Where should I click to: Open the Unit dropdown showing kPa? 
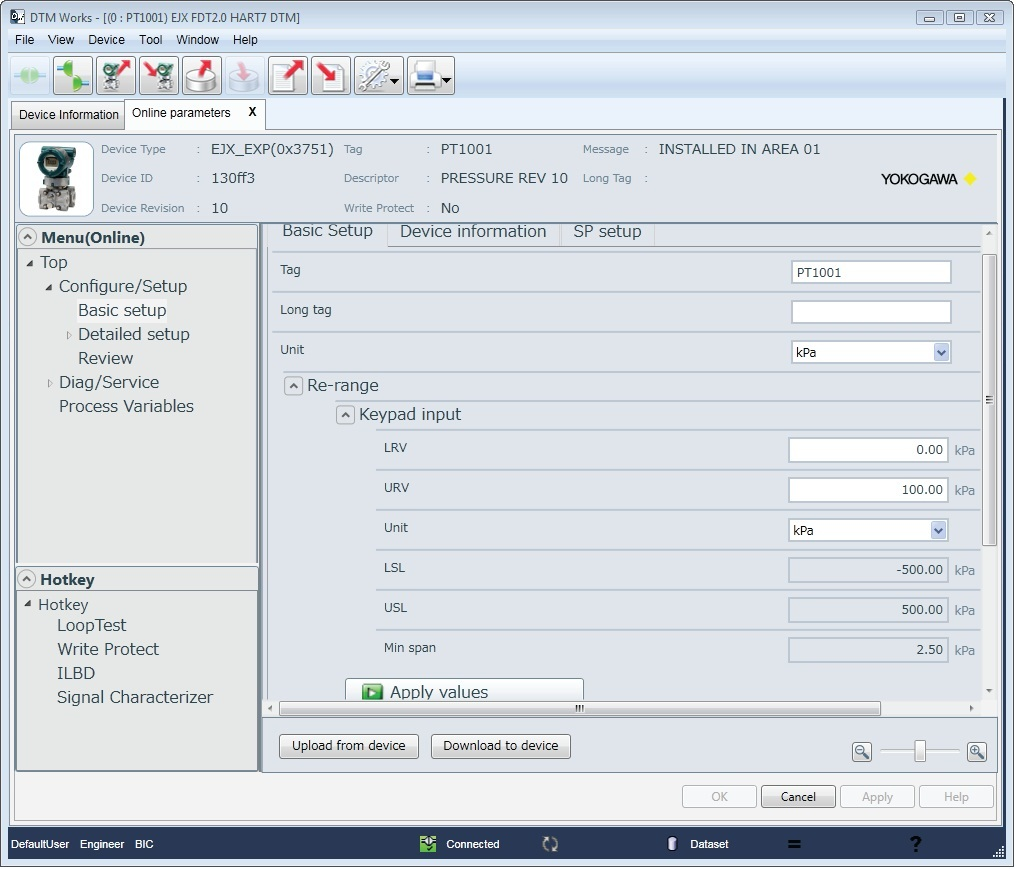(941, 351)
